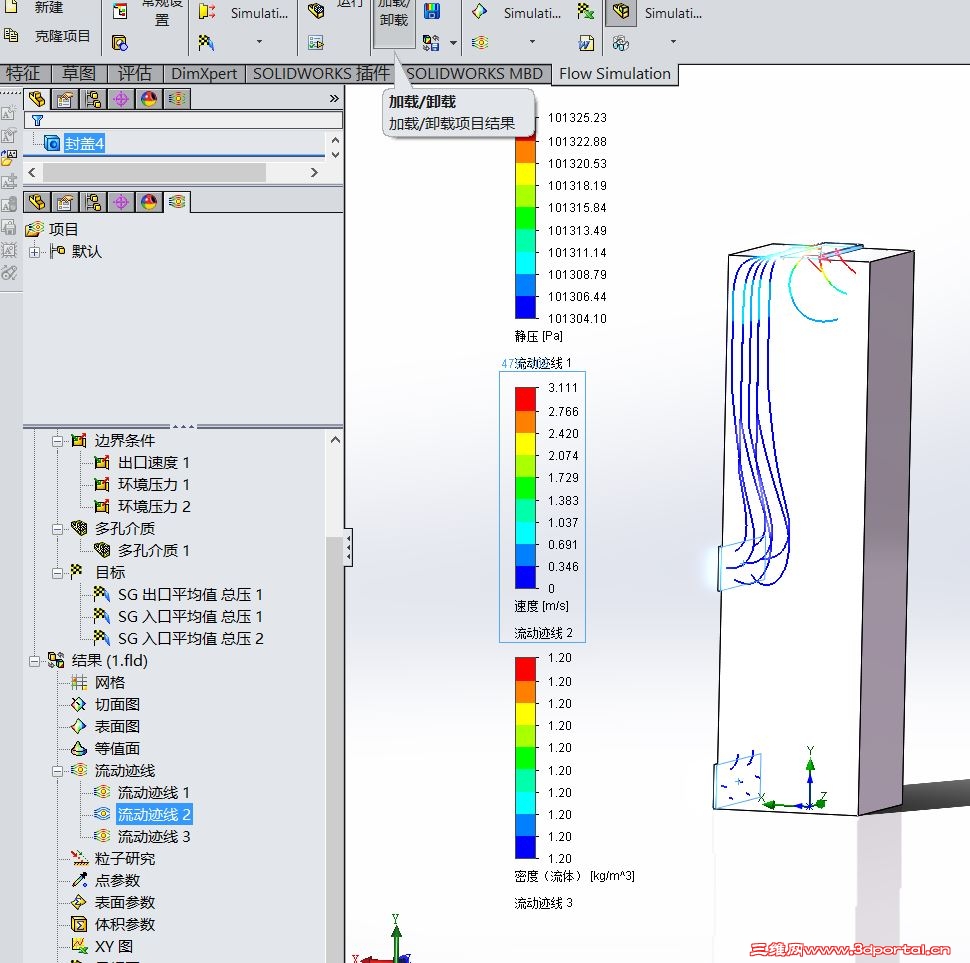Click the New project (新建) icon
Screen dimensions: 970x963
(x=11, y=6)
